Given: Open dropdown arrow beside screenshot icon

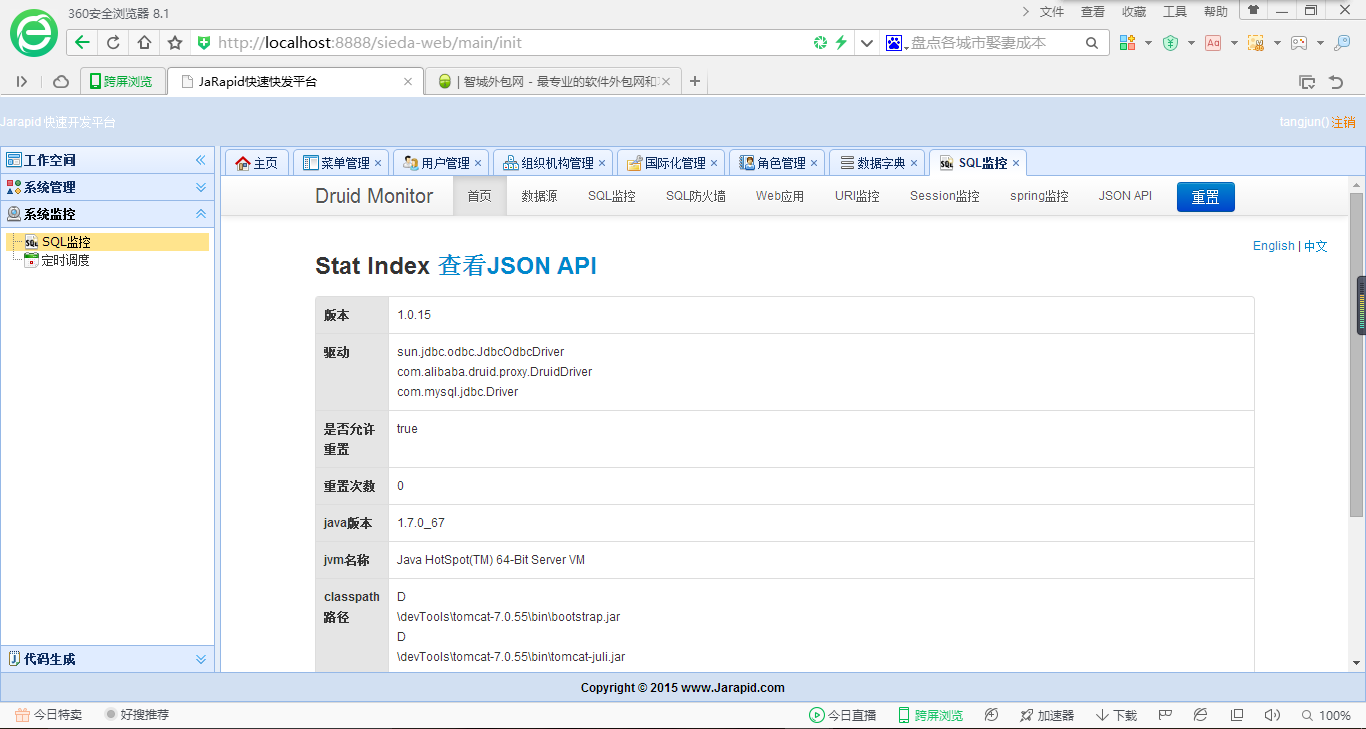Looking at the screenshot, I should coord(1277,43).
